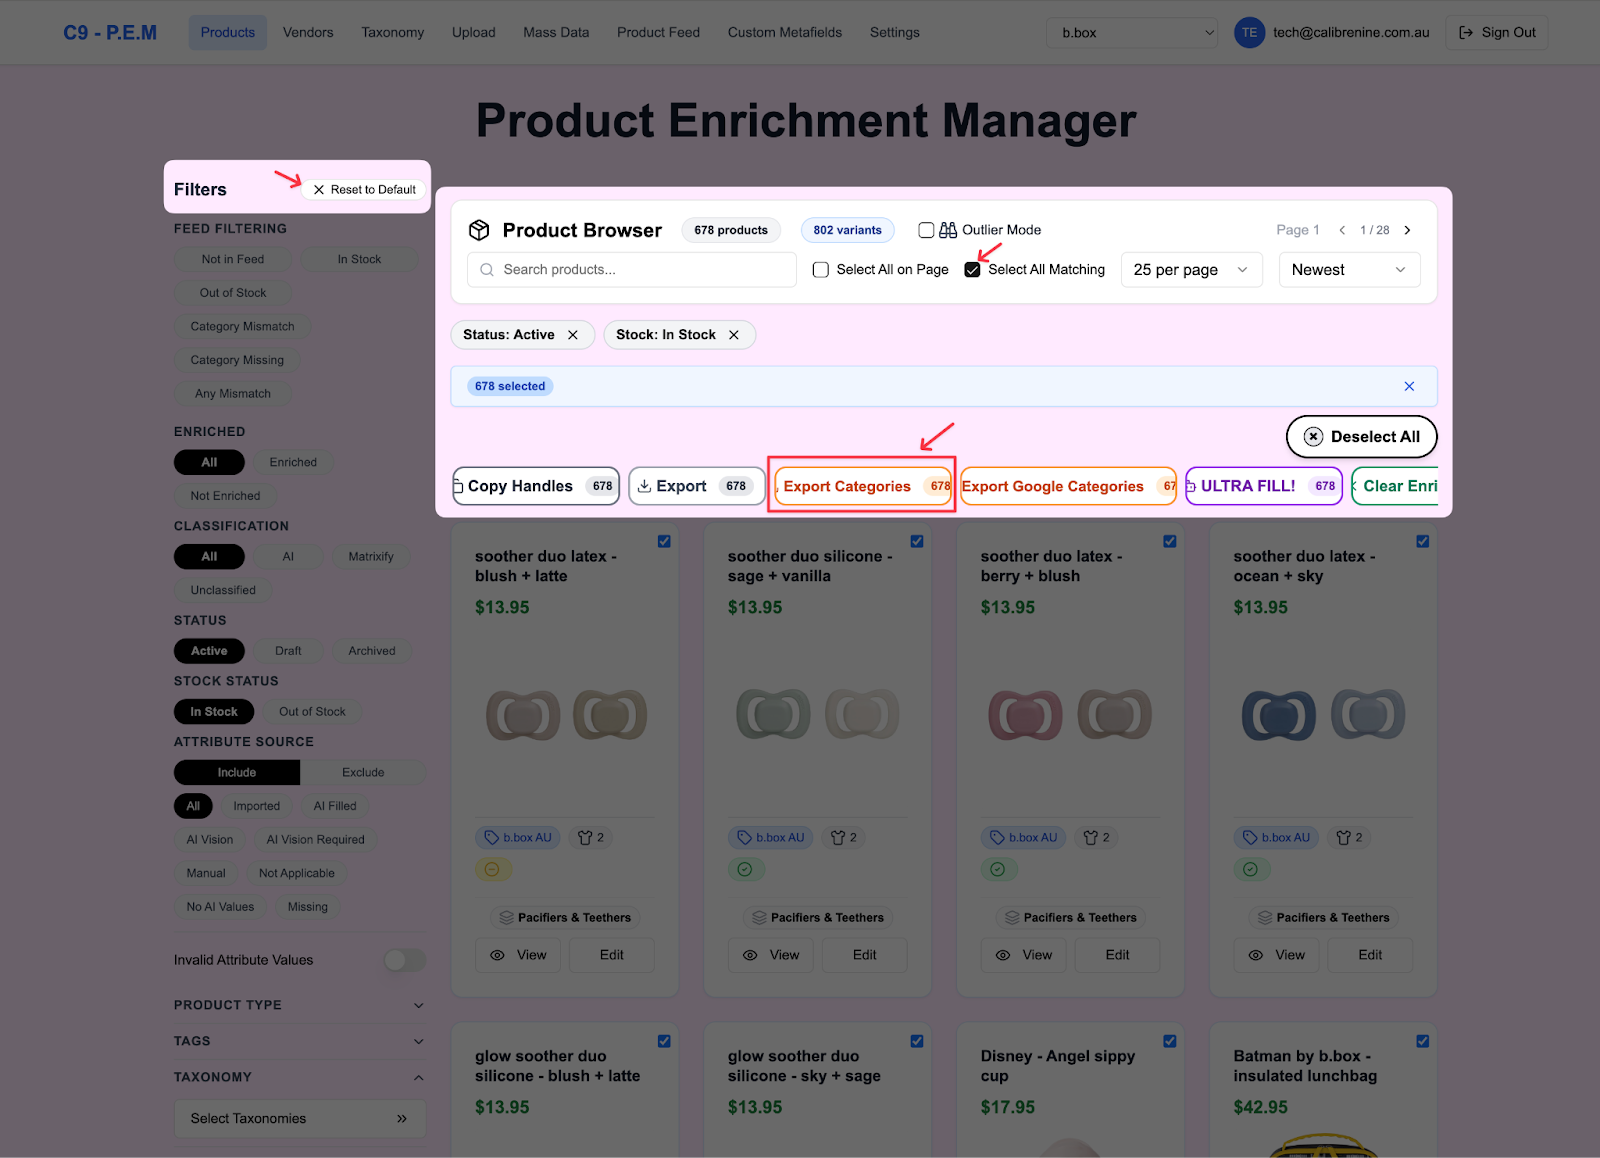The height and width of the screenshot is (1158, 1600).
Task: Click the Product Browser box icon
Action: tap(479, 230)
